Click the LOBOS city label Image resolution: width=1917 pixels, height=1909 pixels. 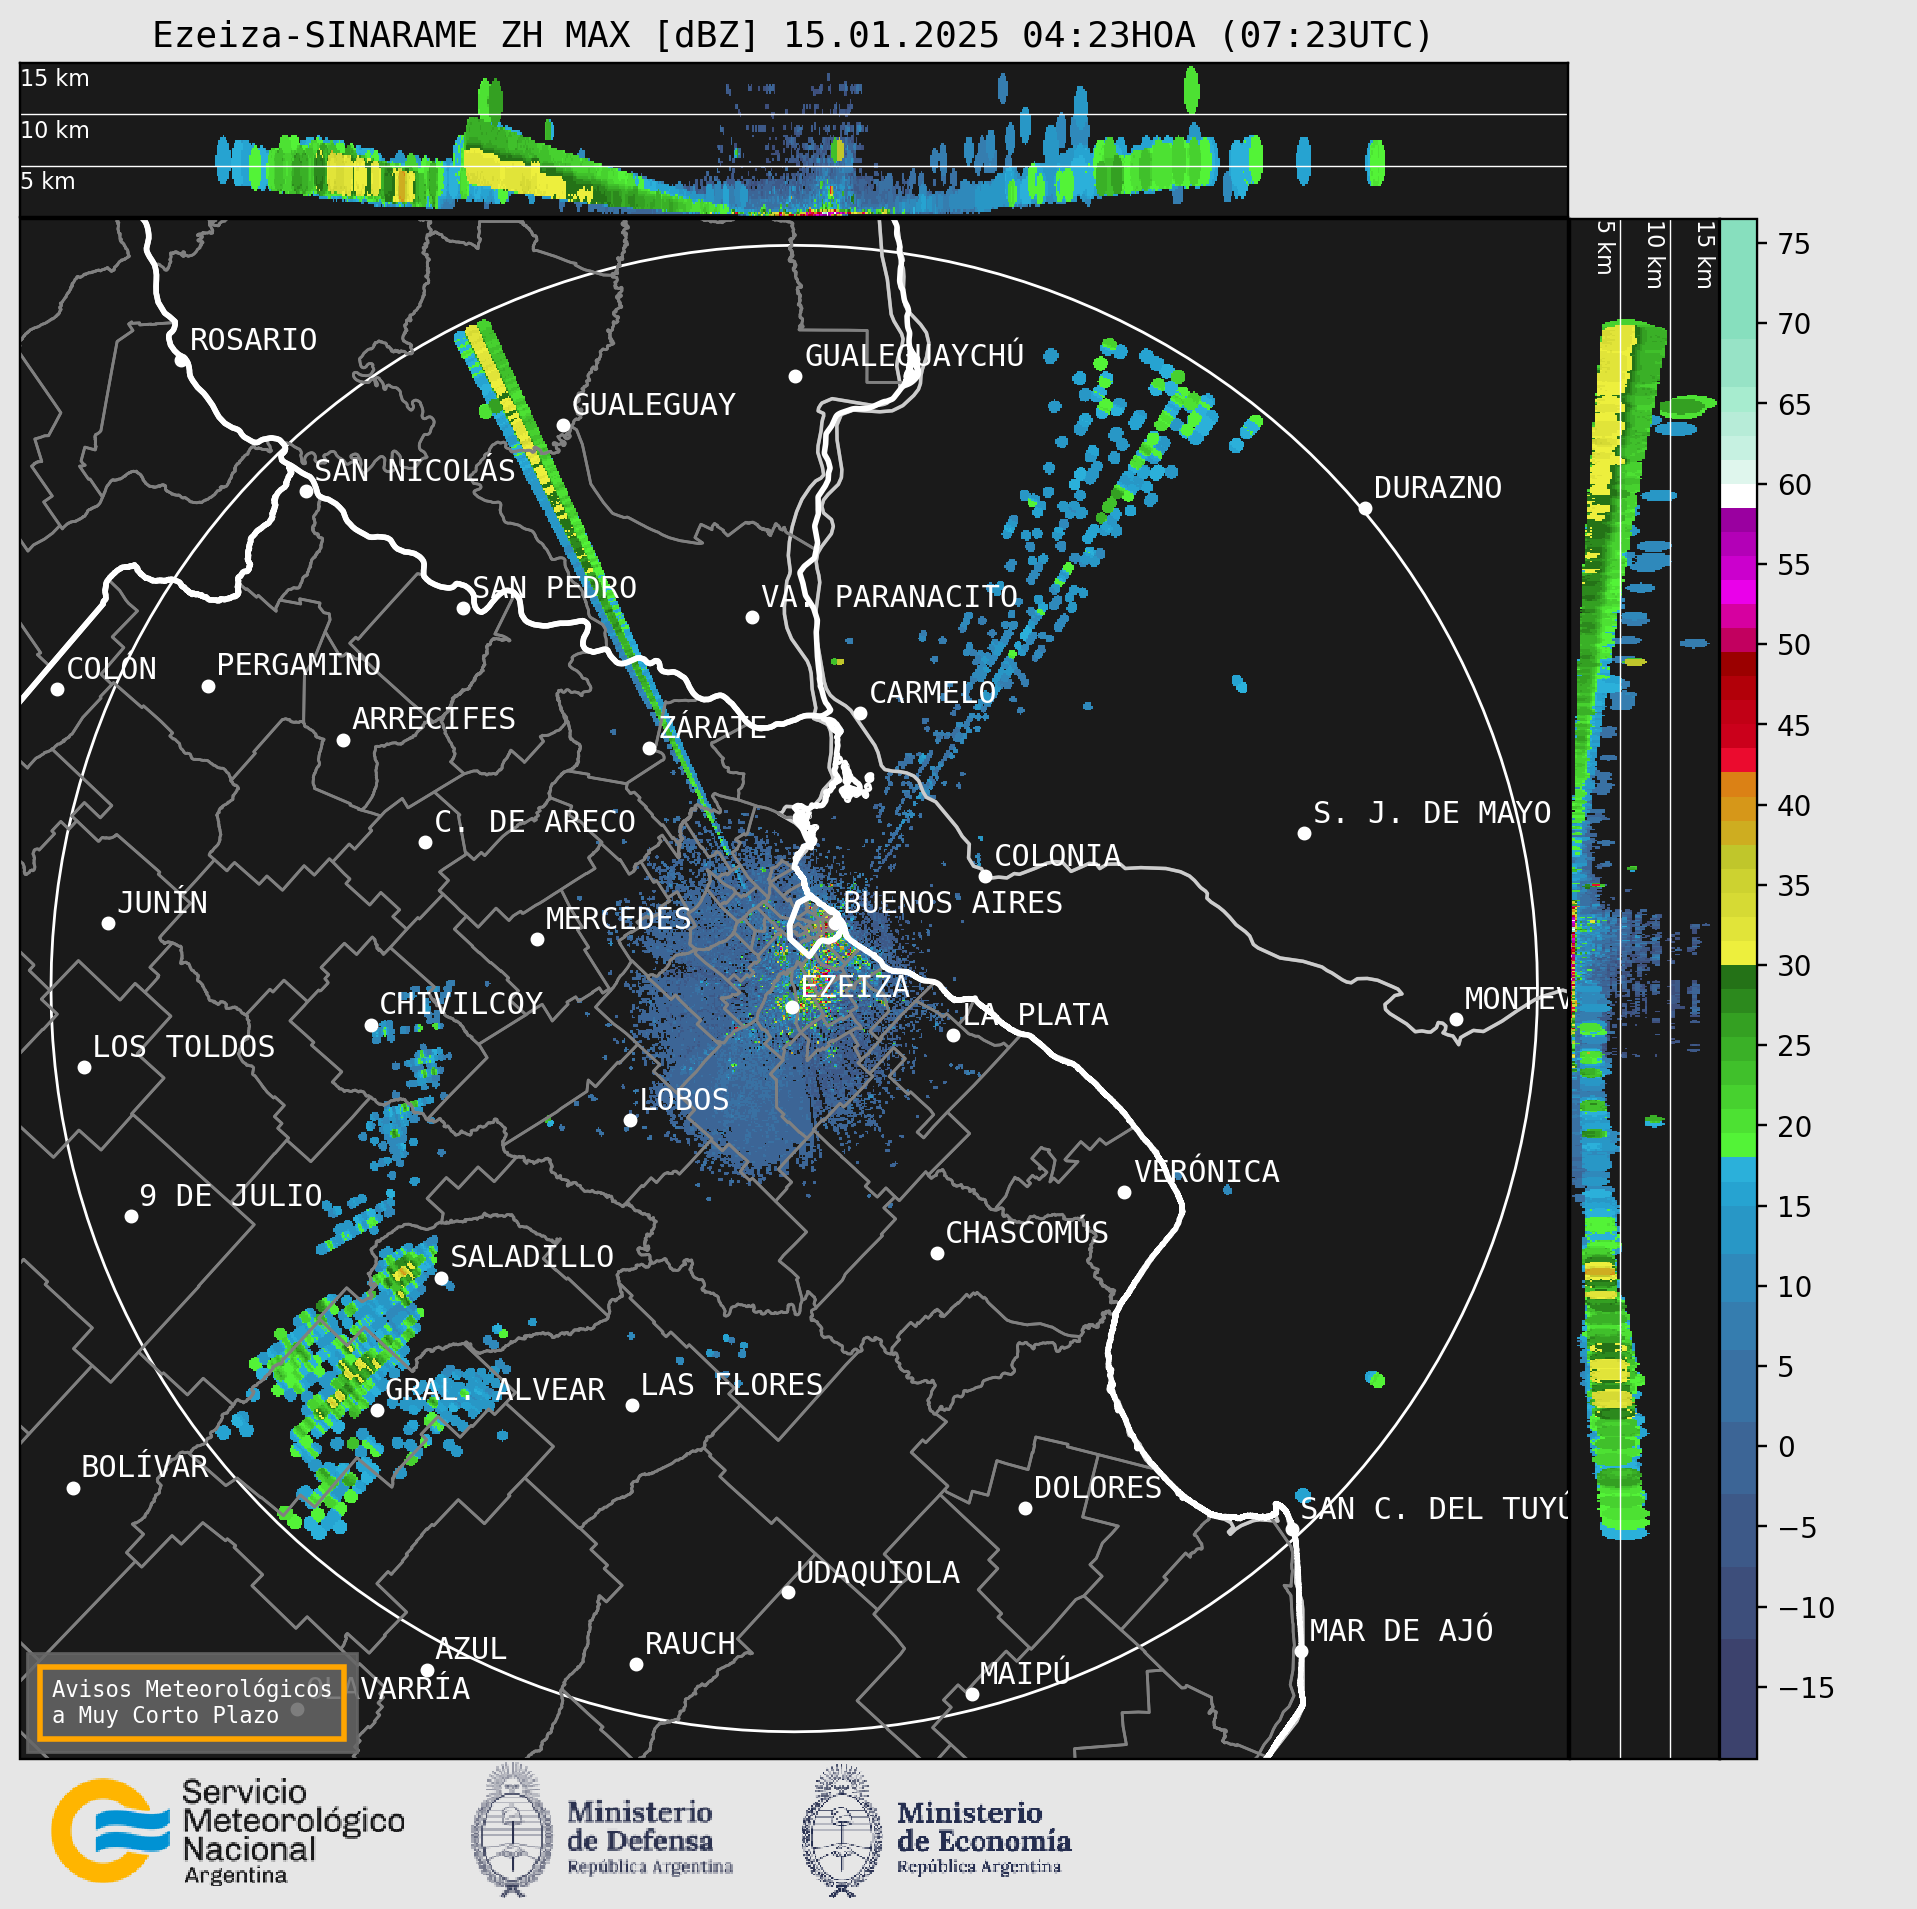pos(684,1100)
